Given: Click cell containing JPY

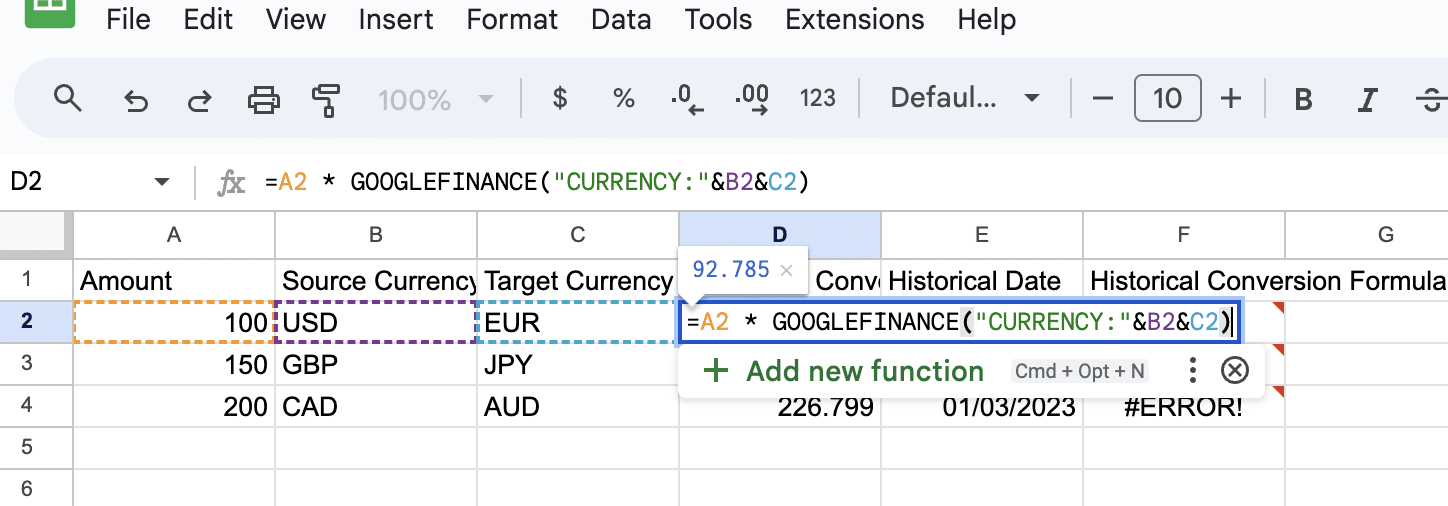Looking at the screenshot, I should click(x=578, y=365).
